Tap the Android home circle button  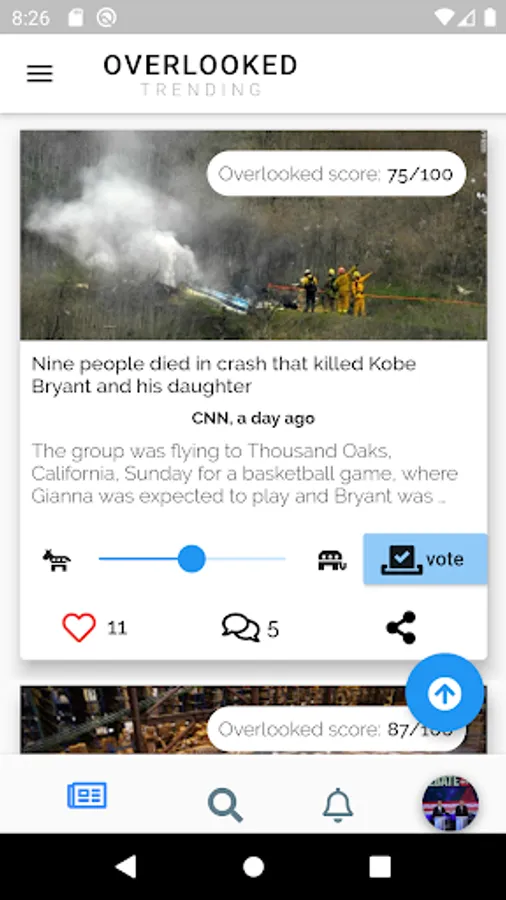tap(253, 867)
